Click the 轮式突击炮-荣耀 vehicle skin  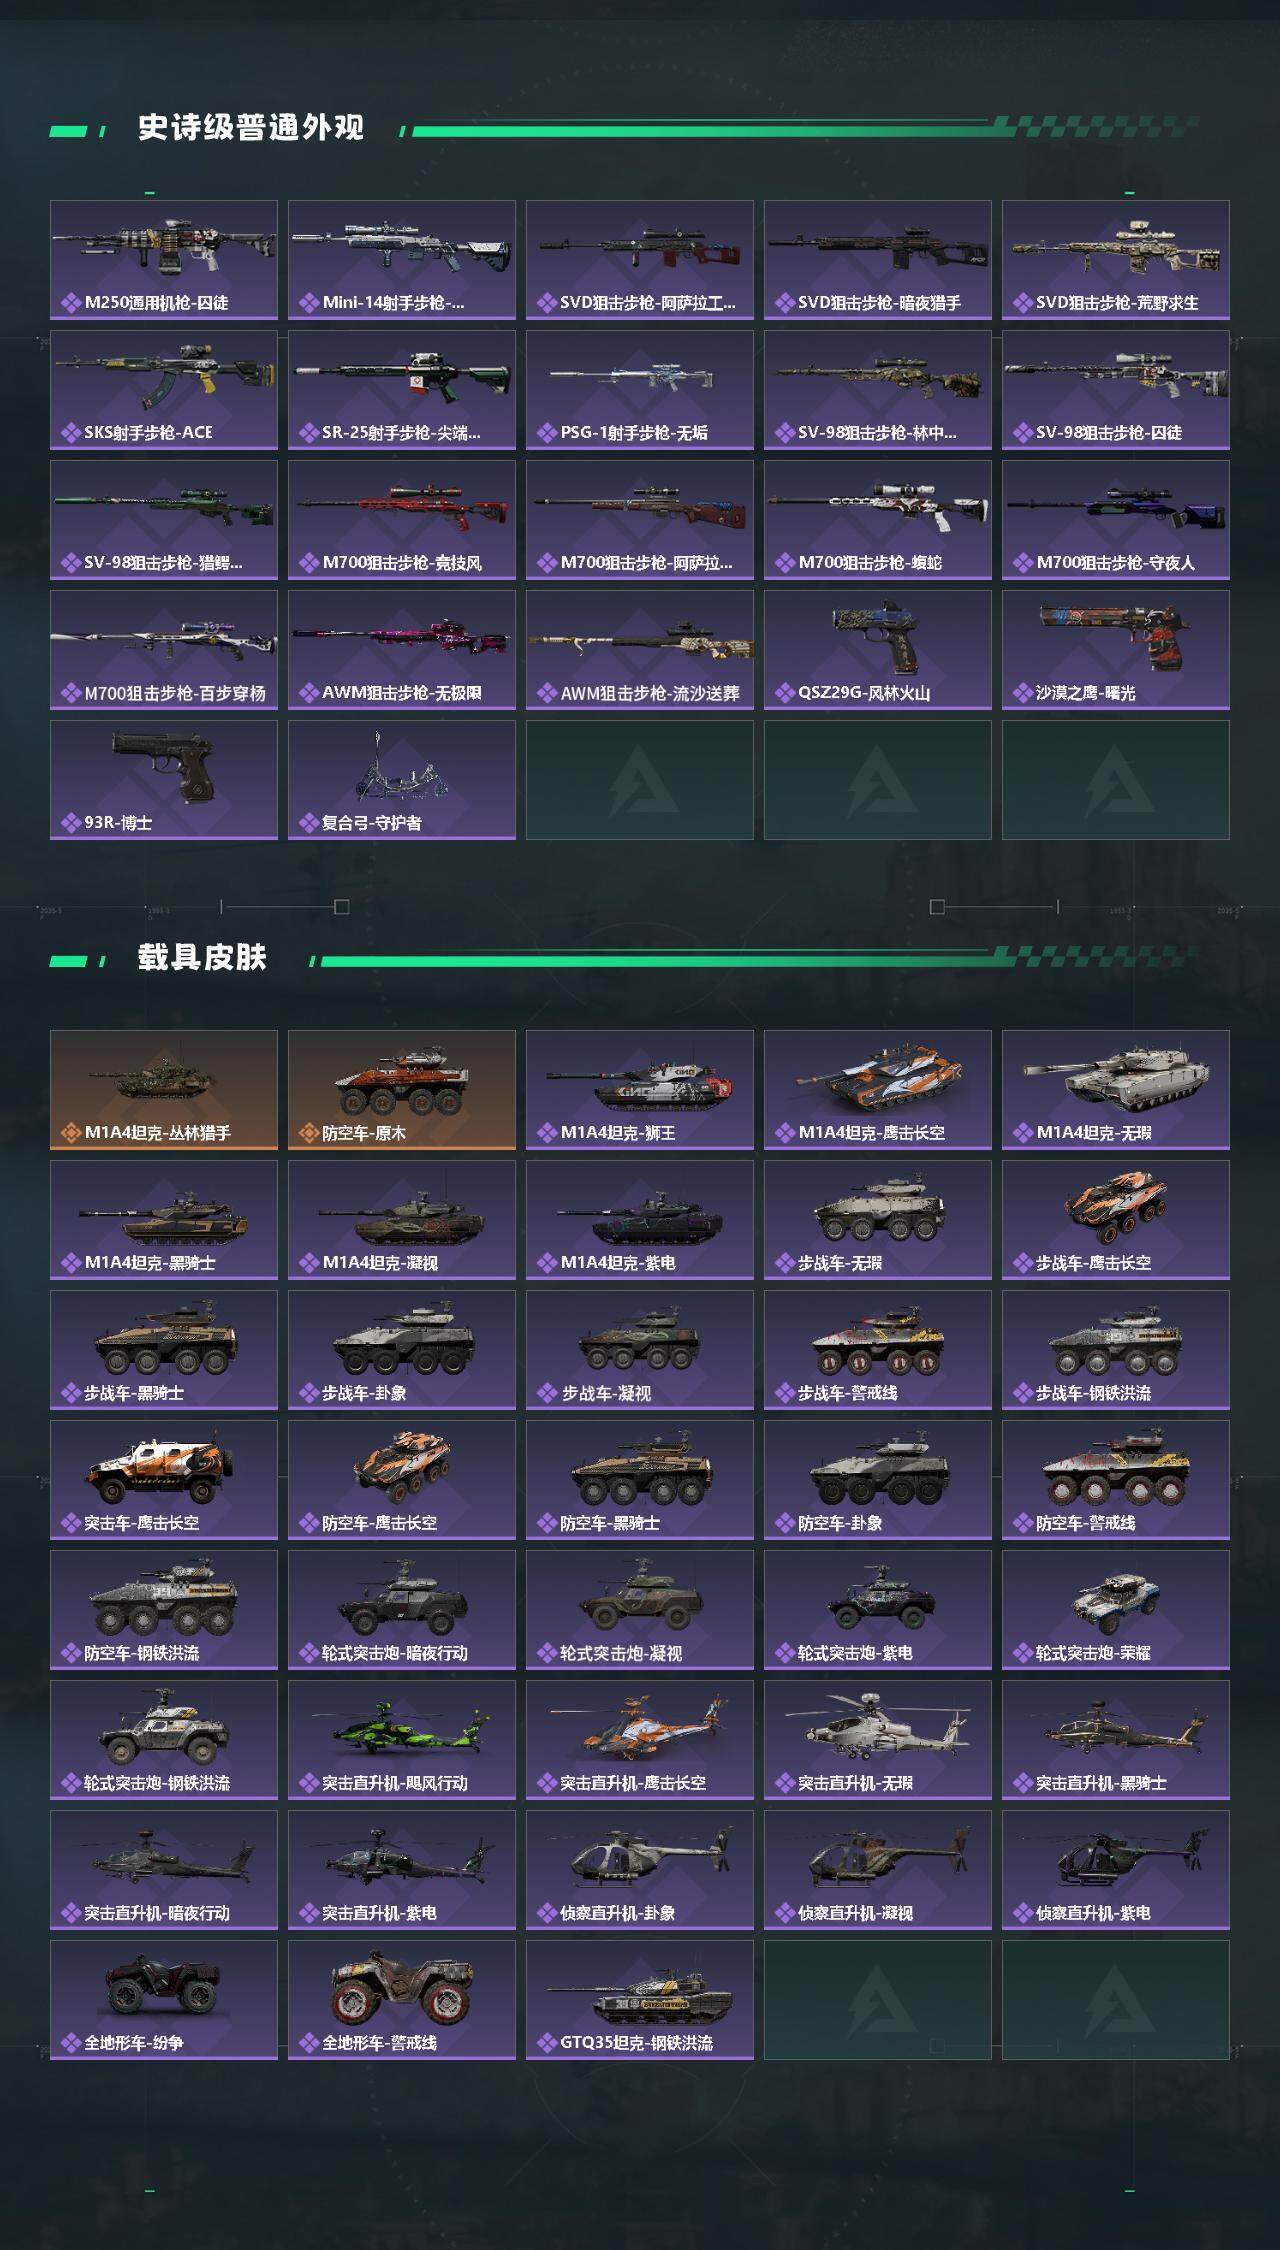pyautogui.click(x=1116, y=1610)
